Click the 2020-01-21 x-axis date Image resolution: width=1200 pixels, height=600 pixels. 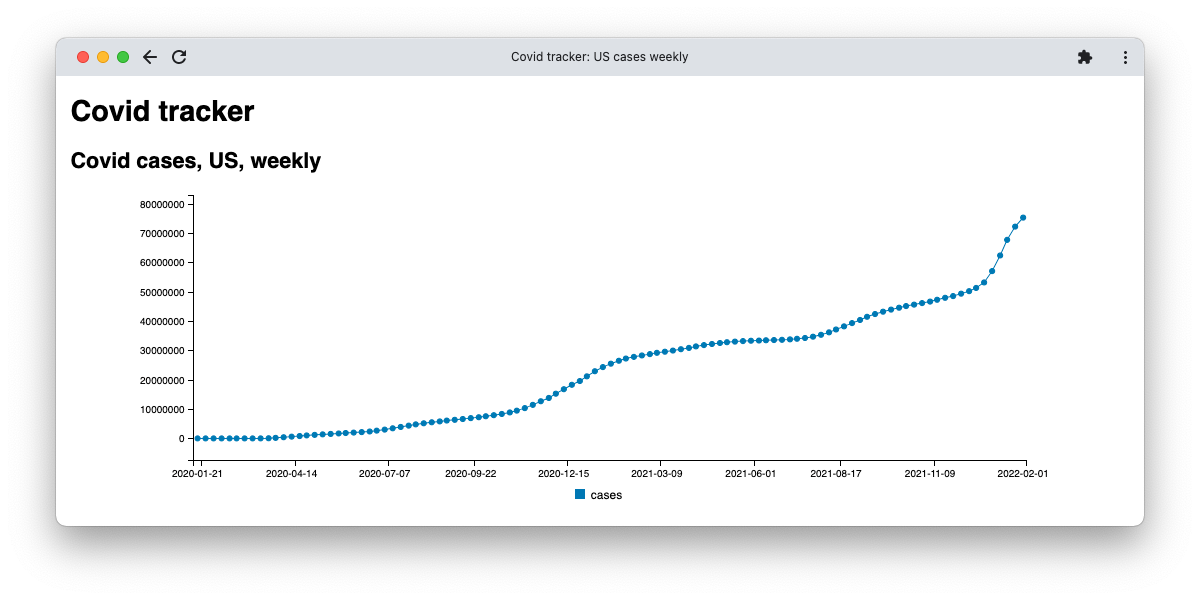click(197, 474)
